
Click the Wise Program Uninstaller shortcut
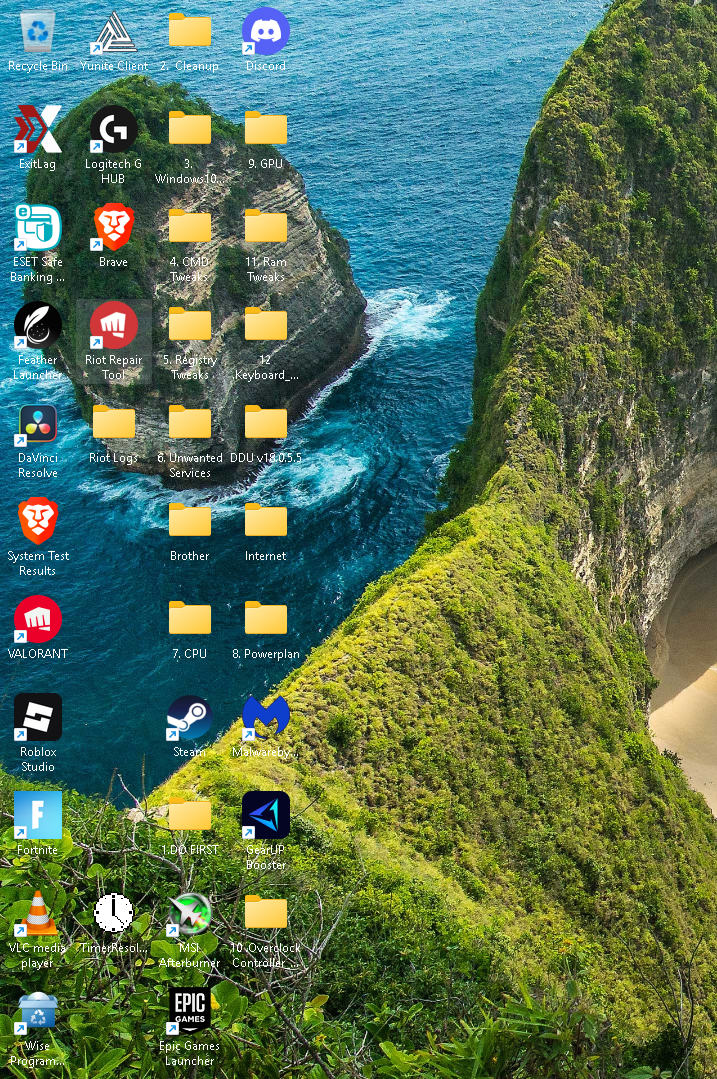(38, 1012)
